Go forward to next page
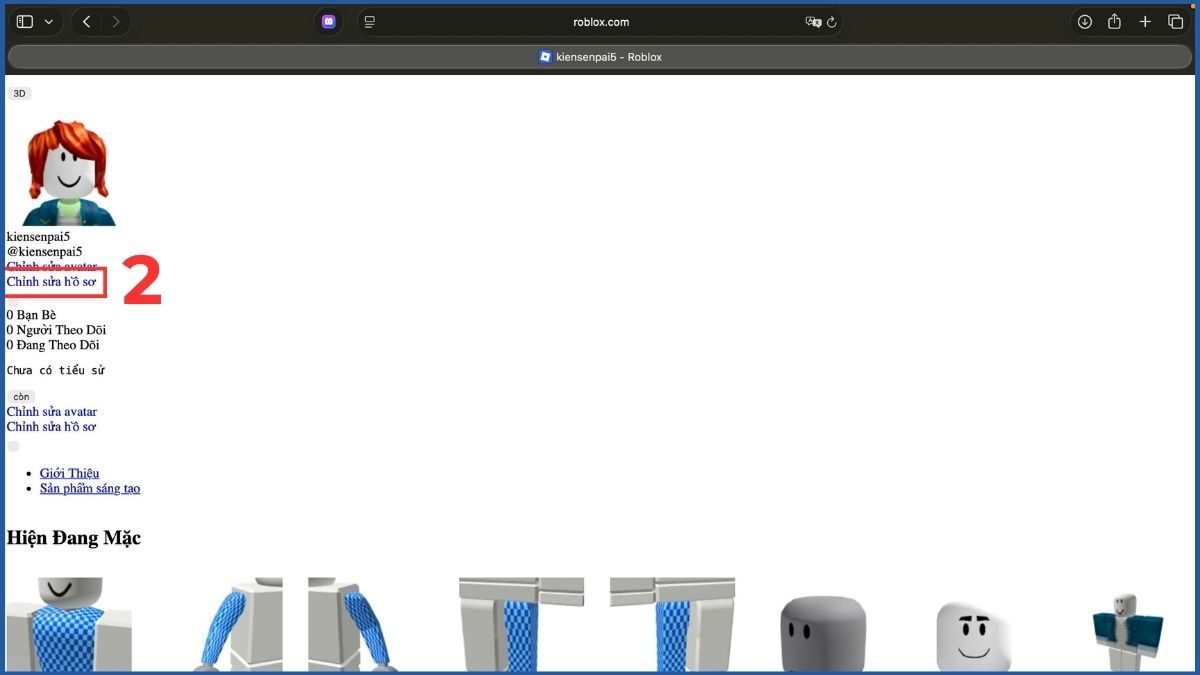 (116, 22)
